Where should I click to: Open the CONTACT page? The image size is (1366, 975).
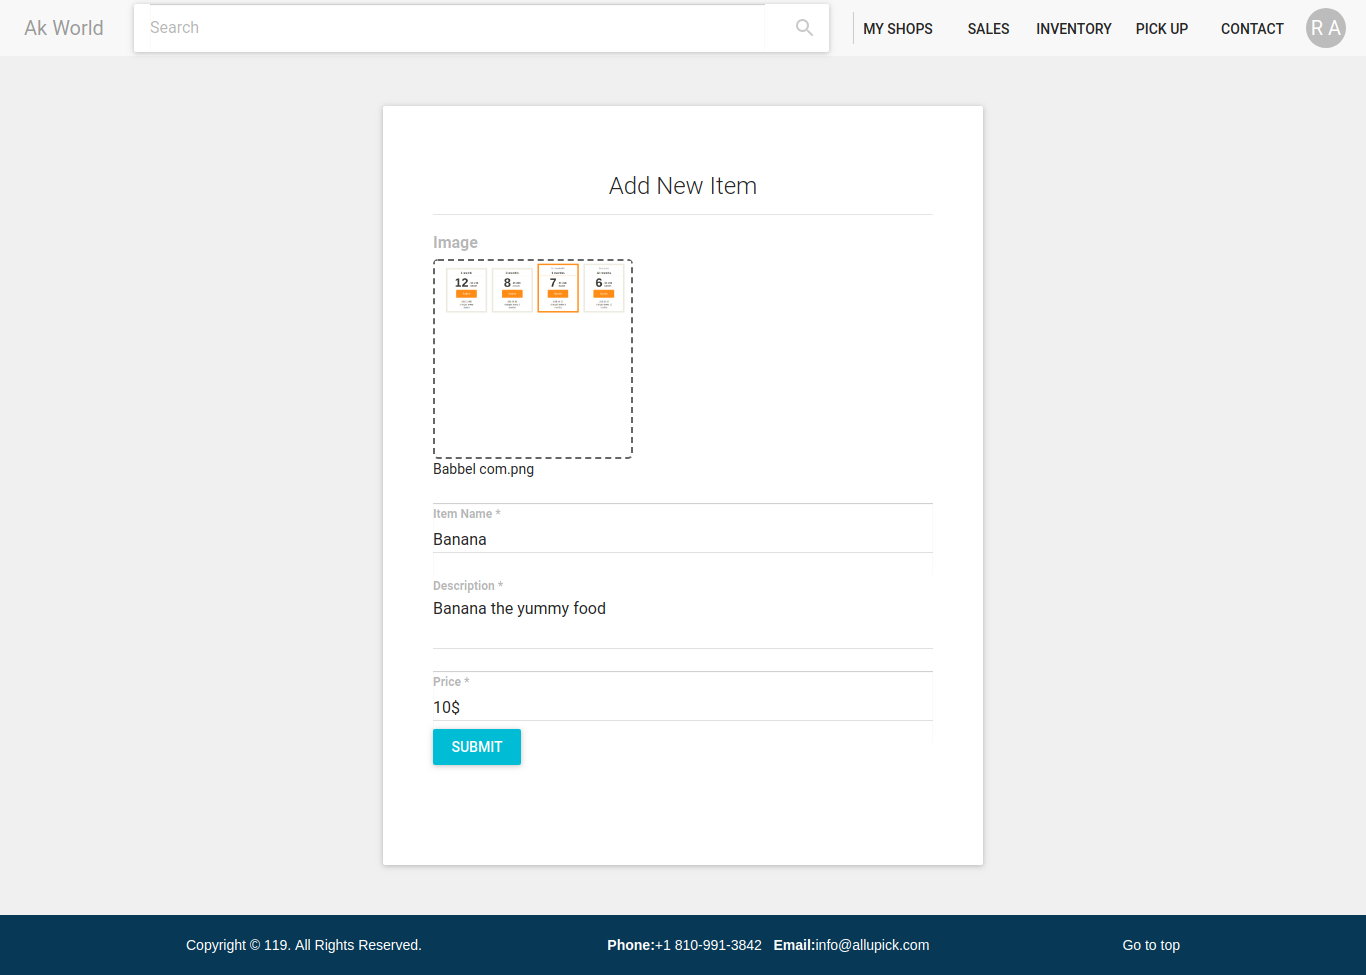(1252, 29)
